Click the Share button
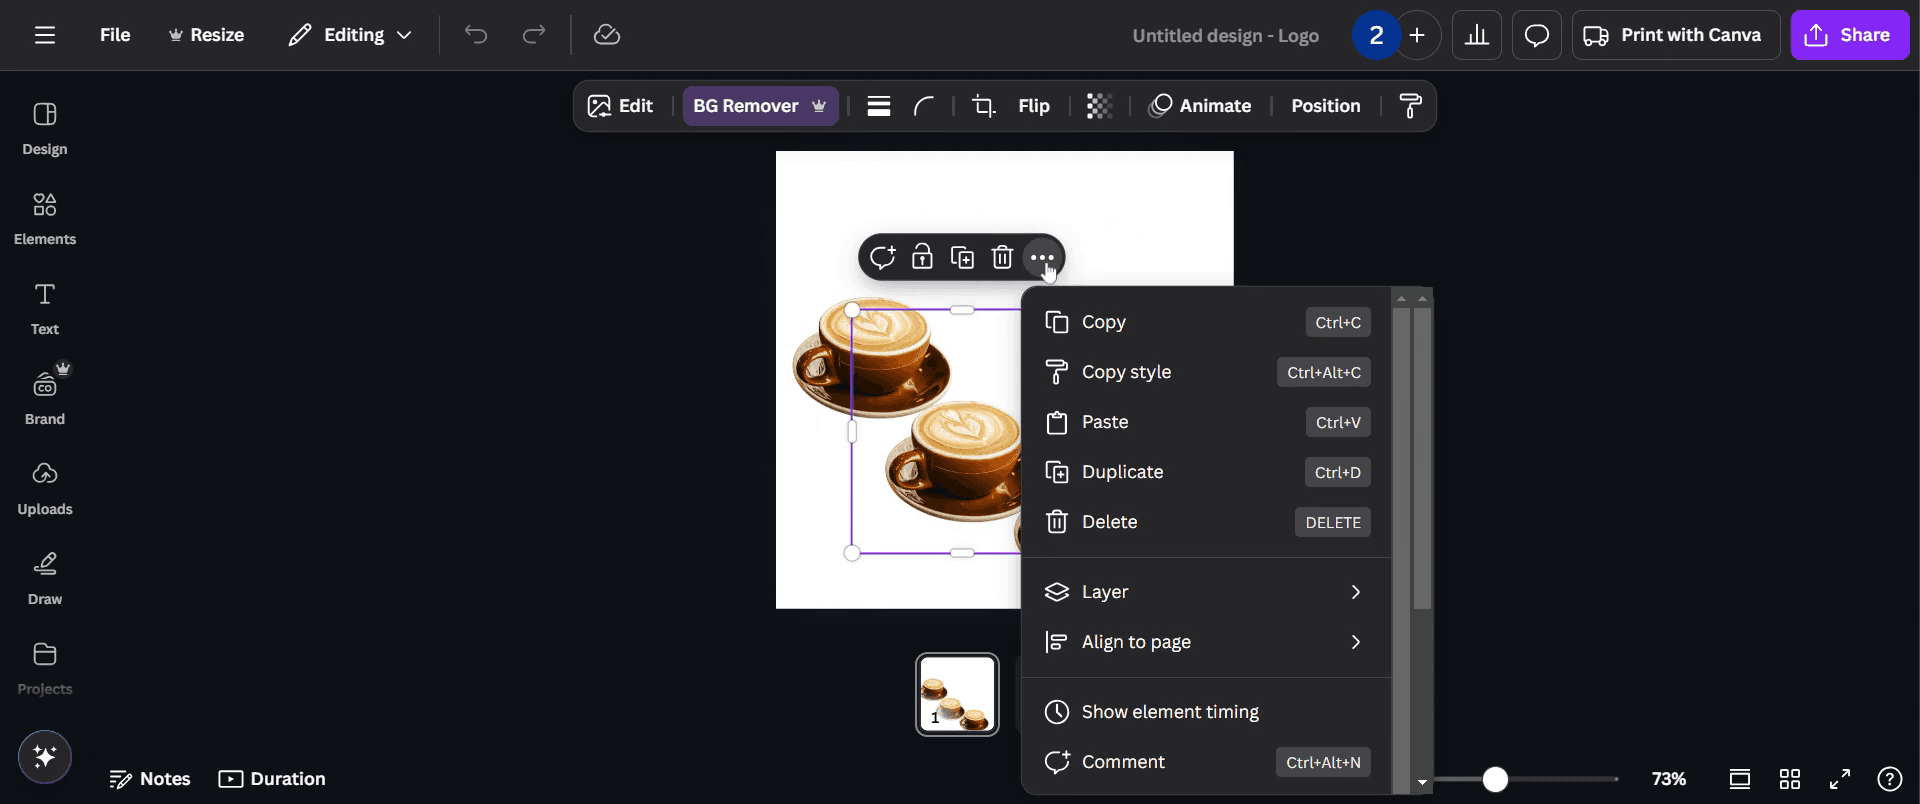Image resolution: width=1920 pixels, height=804 pixels. (1850, 35)
